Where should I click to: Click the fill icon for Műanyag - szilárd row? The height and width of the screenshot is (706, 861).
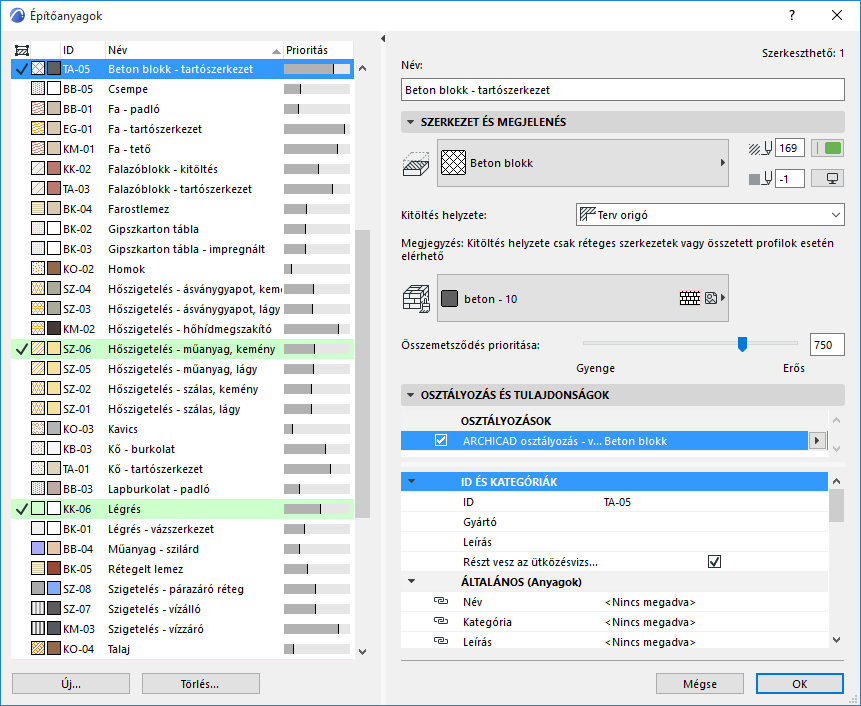coord(38,549)
